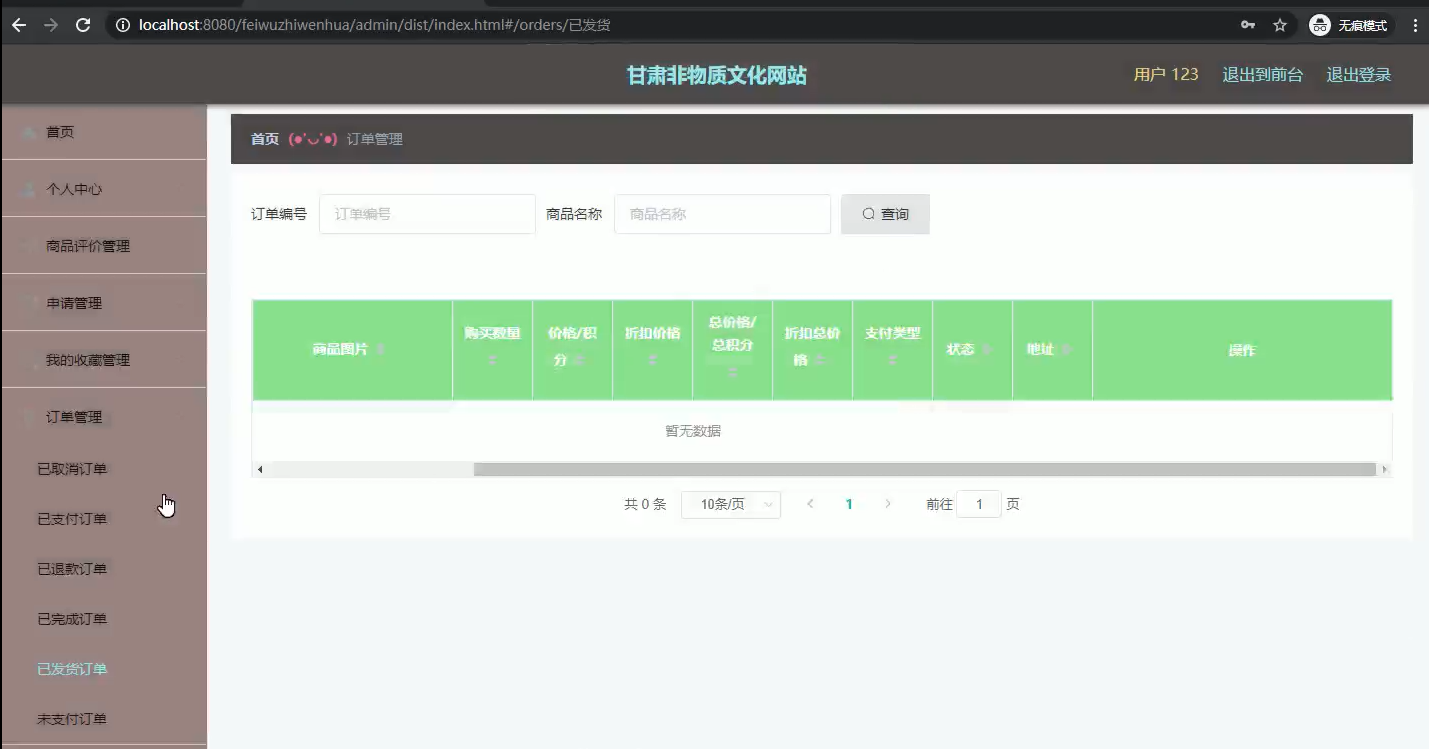Sort by 折扣价格 column

pyautogui.click(x=652, y=360)
